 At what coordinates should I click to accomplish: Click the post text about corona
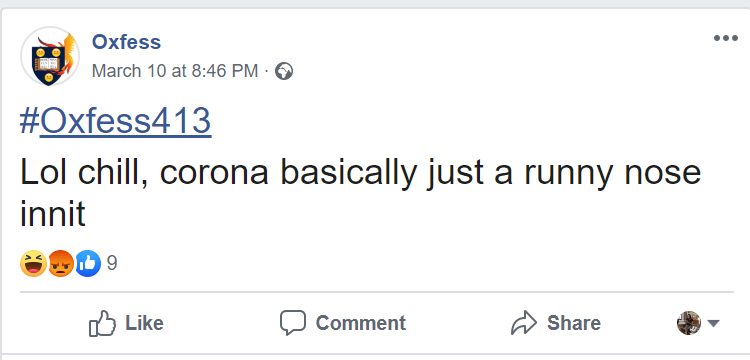point(361,192)
